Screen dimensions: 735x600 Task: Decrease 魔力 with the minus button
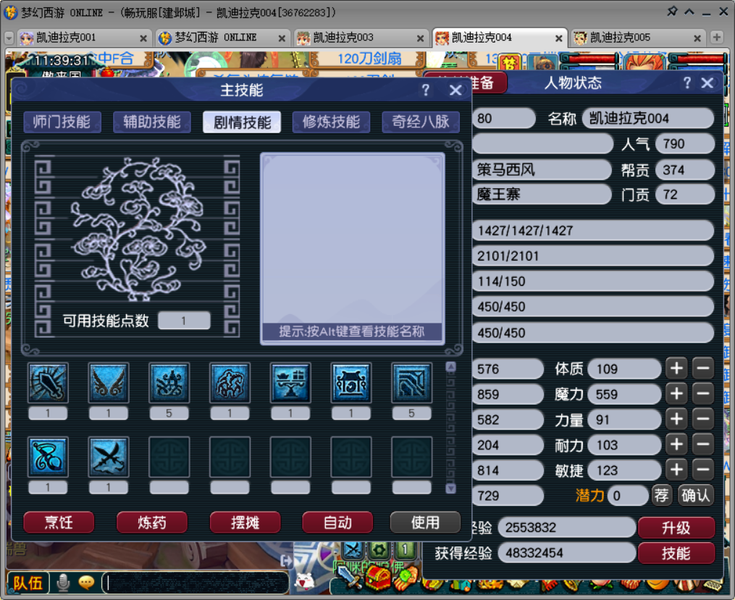click(x=703, y=394)
